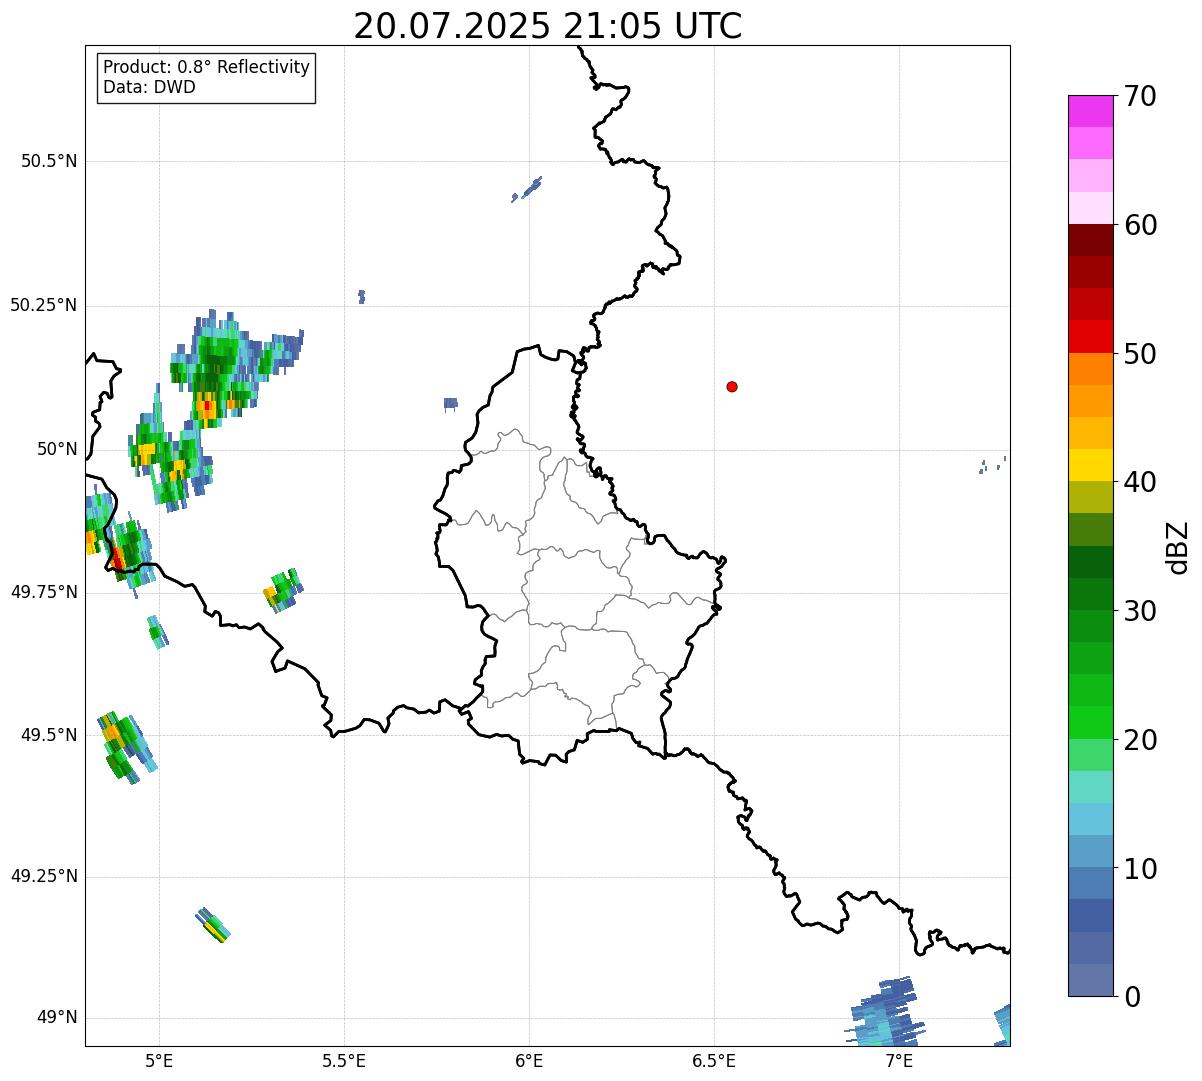Viewport: 1202px width, 1081px height.
Task: Click the red location marker dot
Action: (x=732, y=386)
